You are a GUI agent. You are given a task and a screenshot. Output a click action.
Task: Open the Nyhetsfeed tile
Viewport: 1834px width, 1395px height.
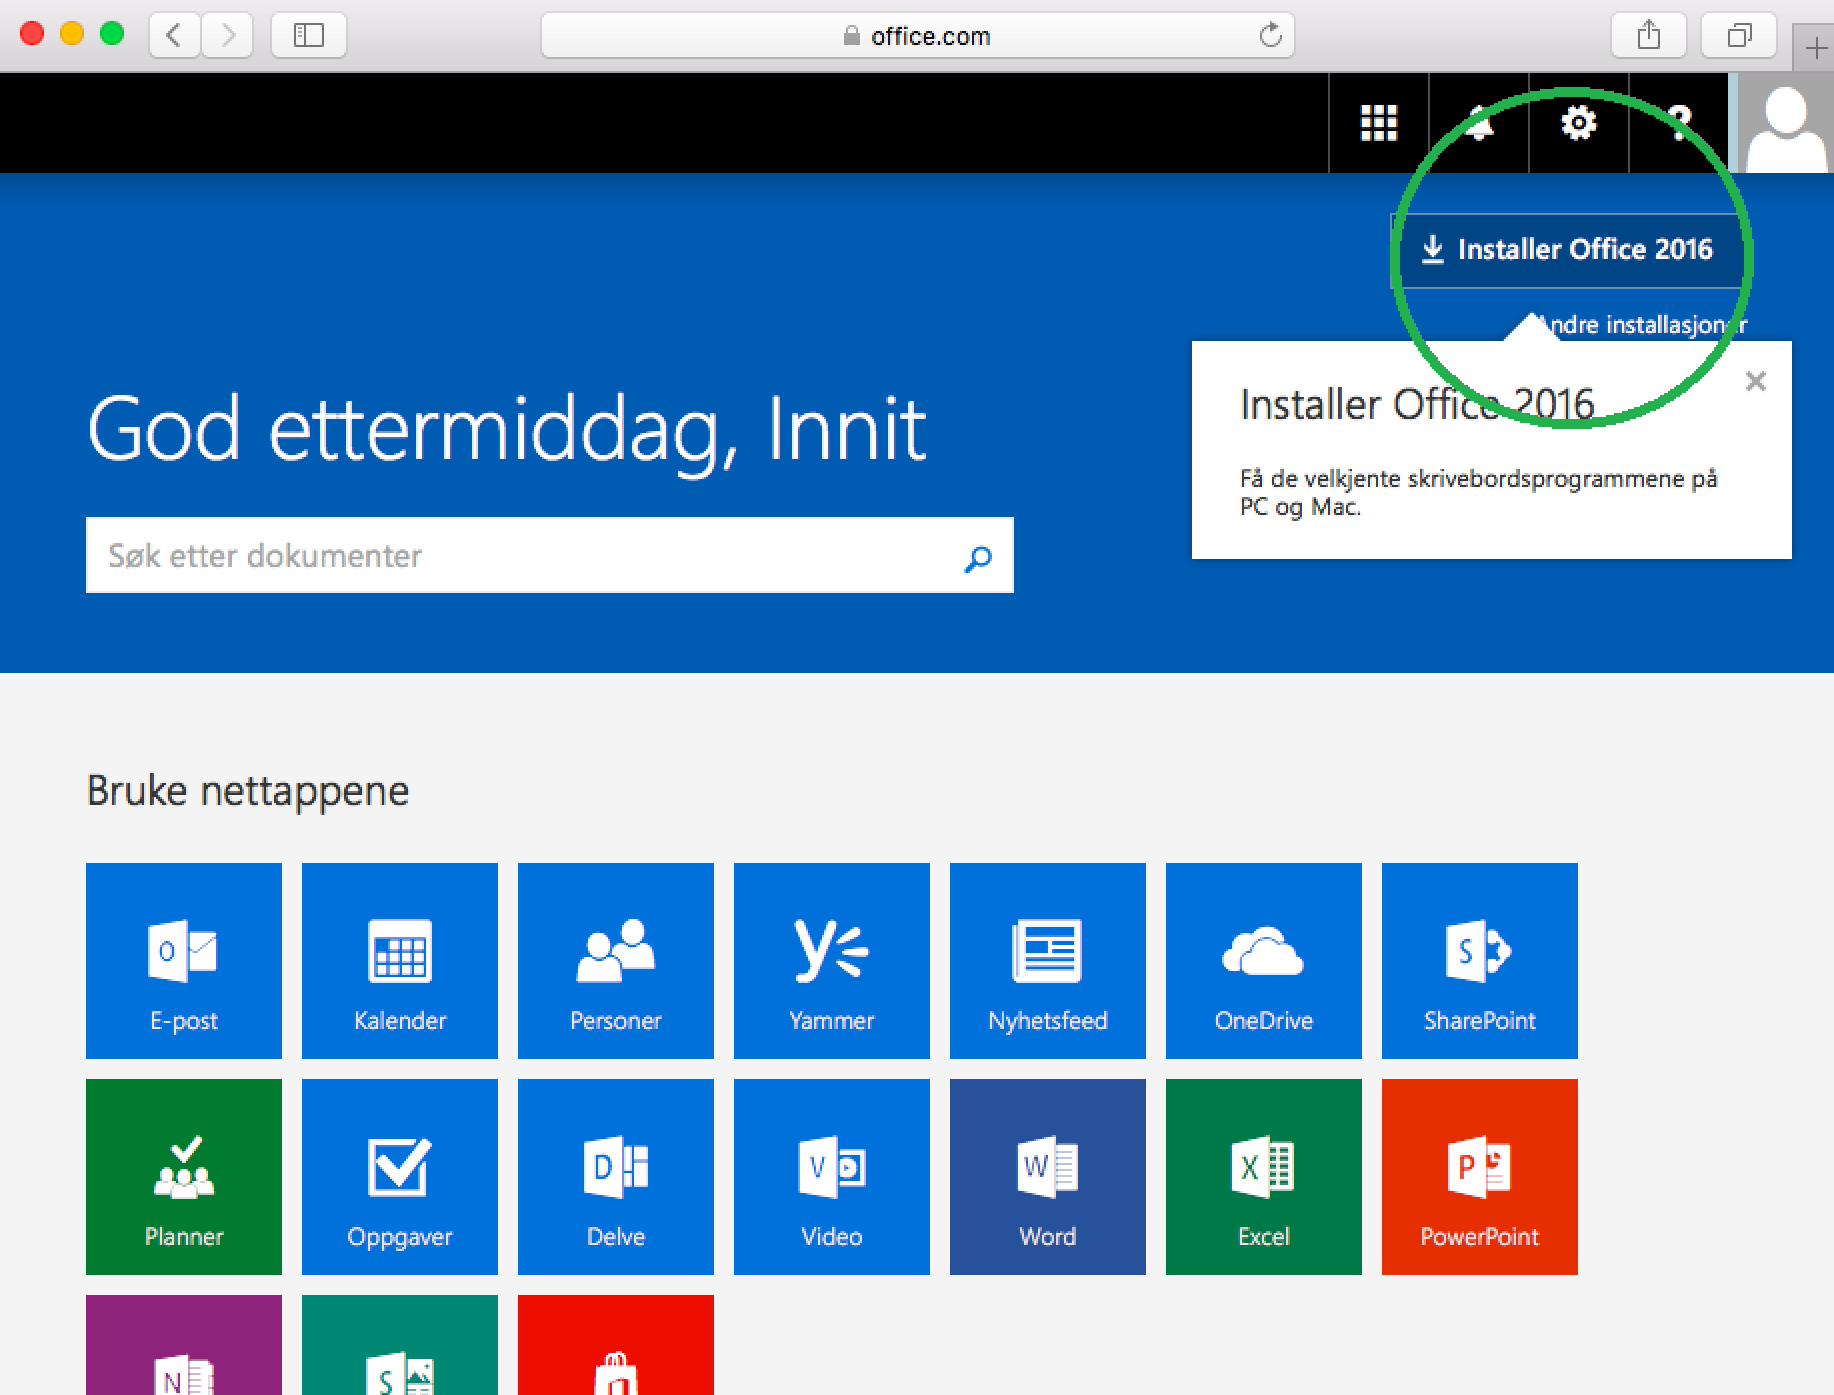point(1048,960)
